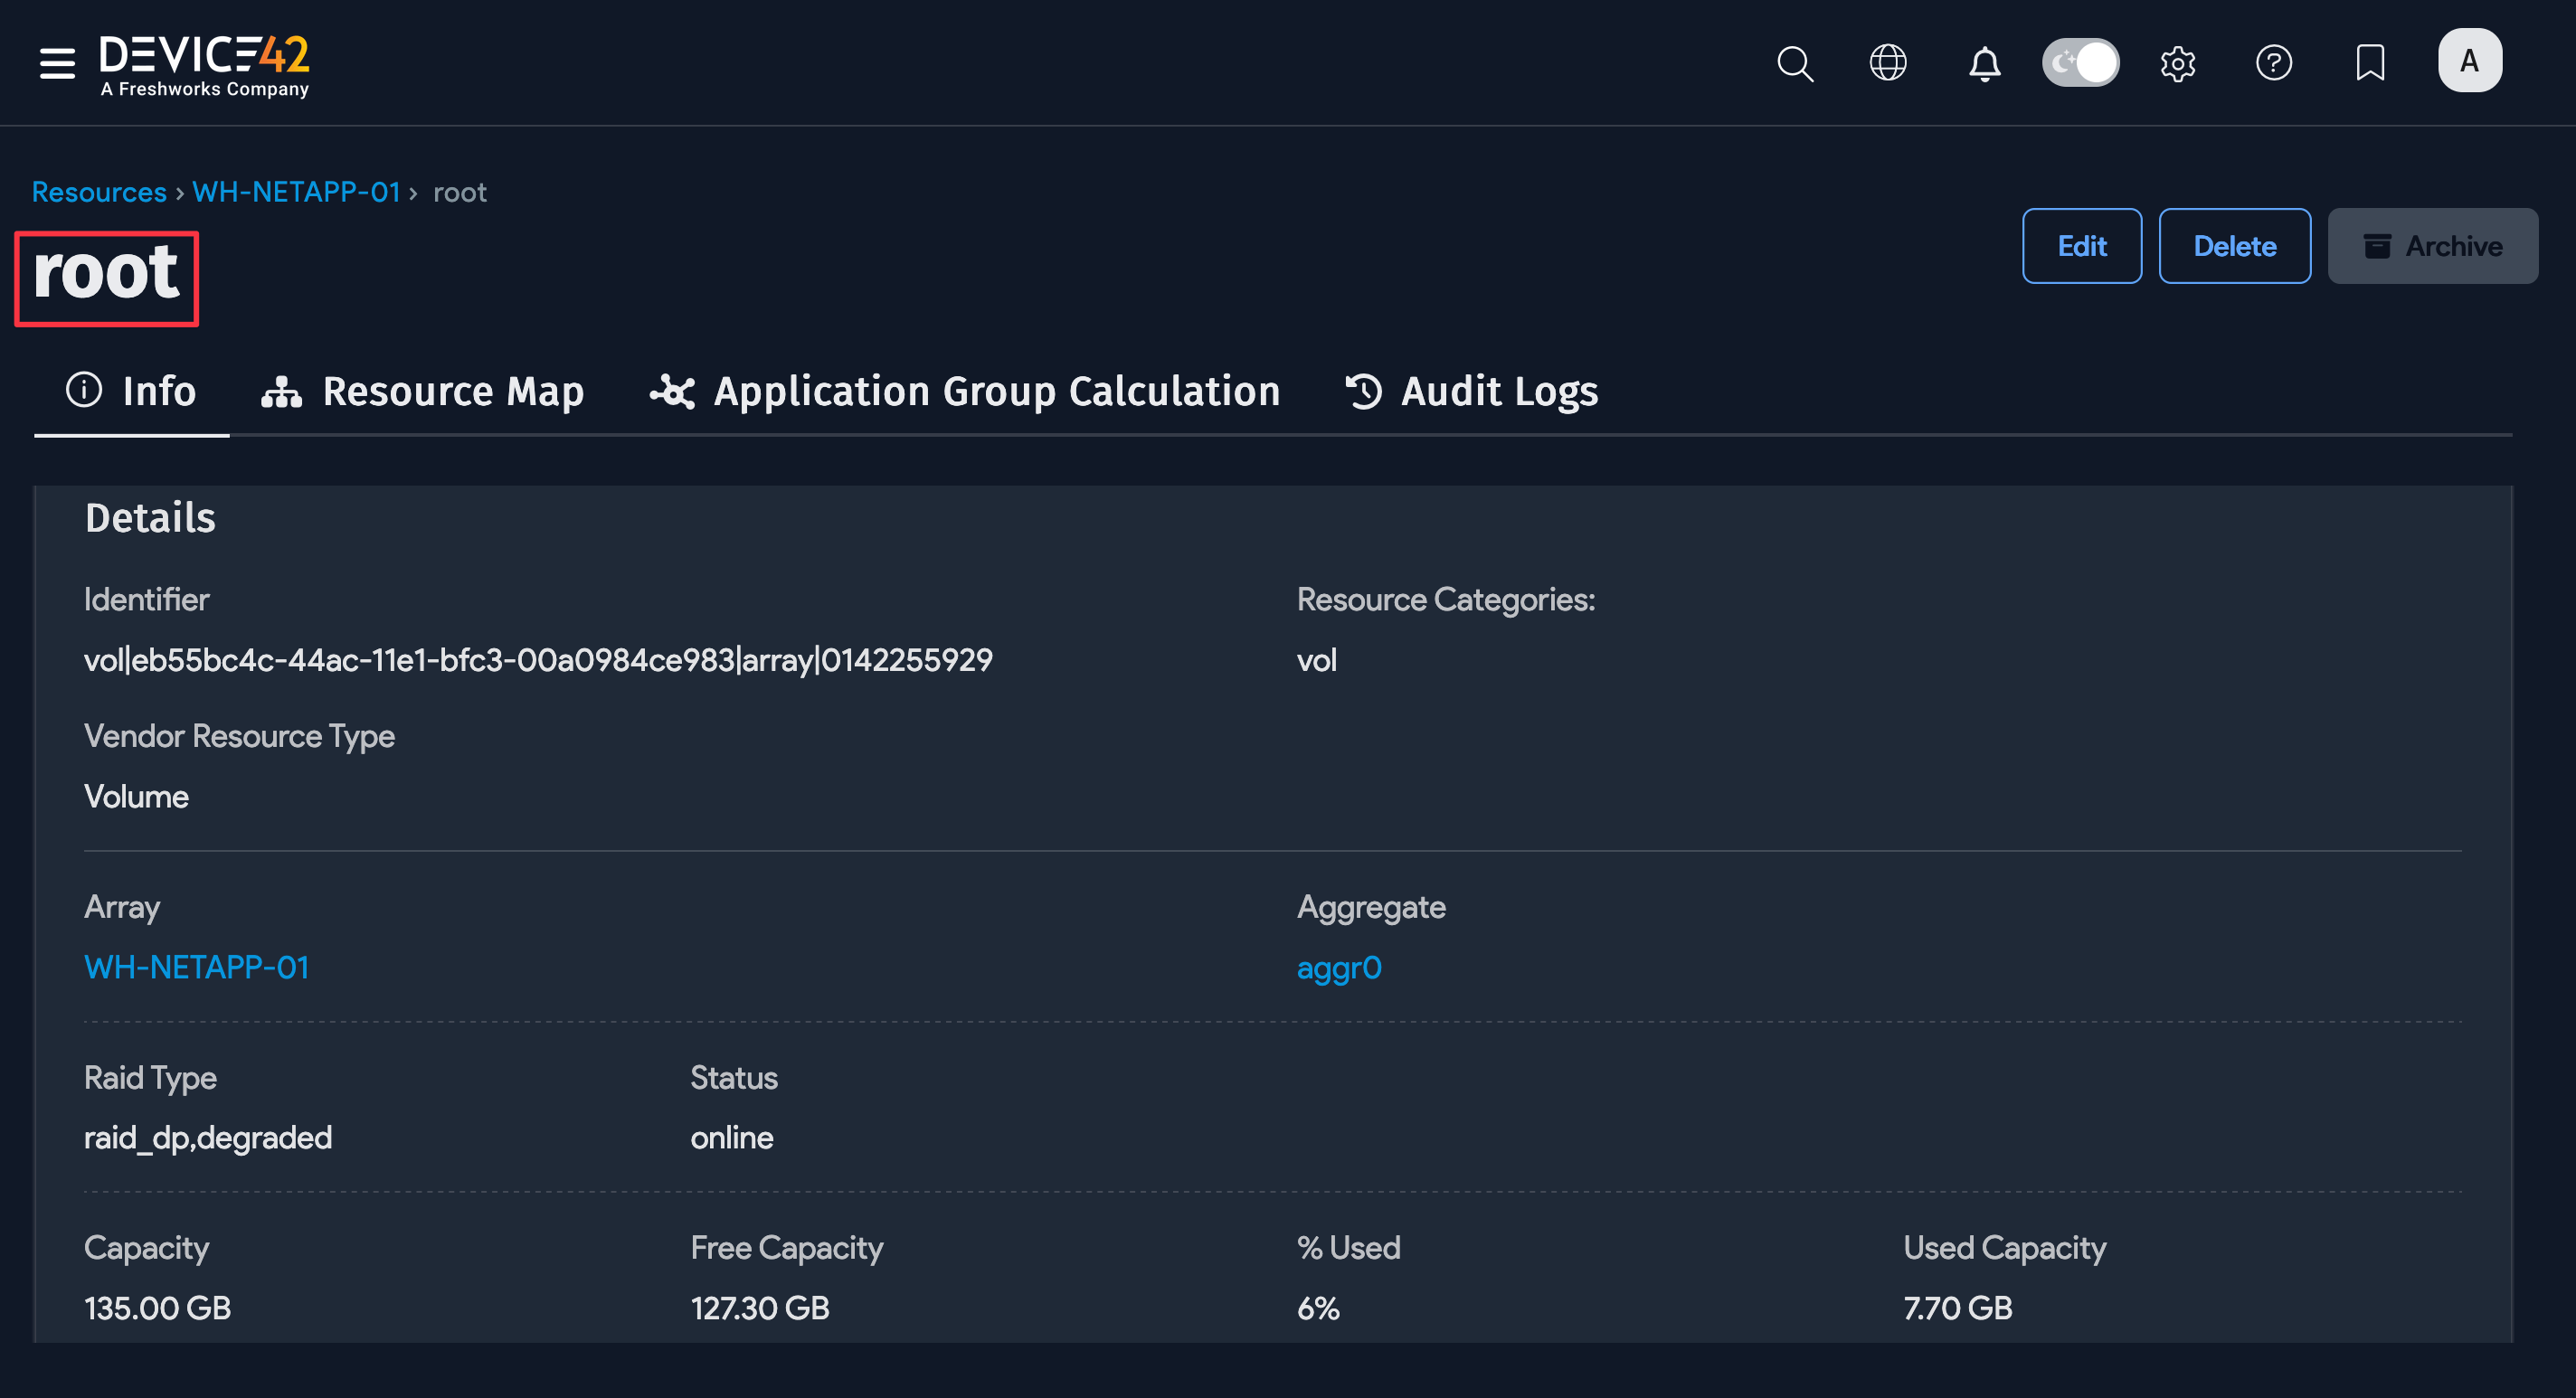Navigate to Resources breadcrumb
The height and width of the screenshot is (1398, 2576).
coord(98,191)
